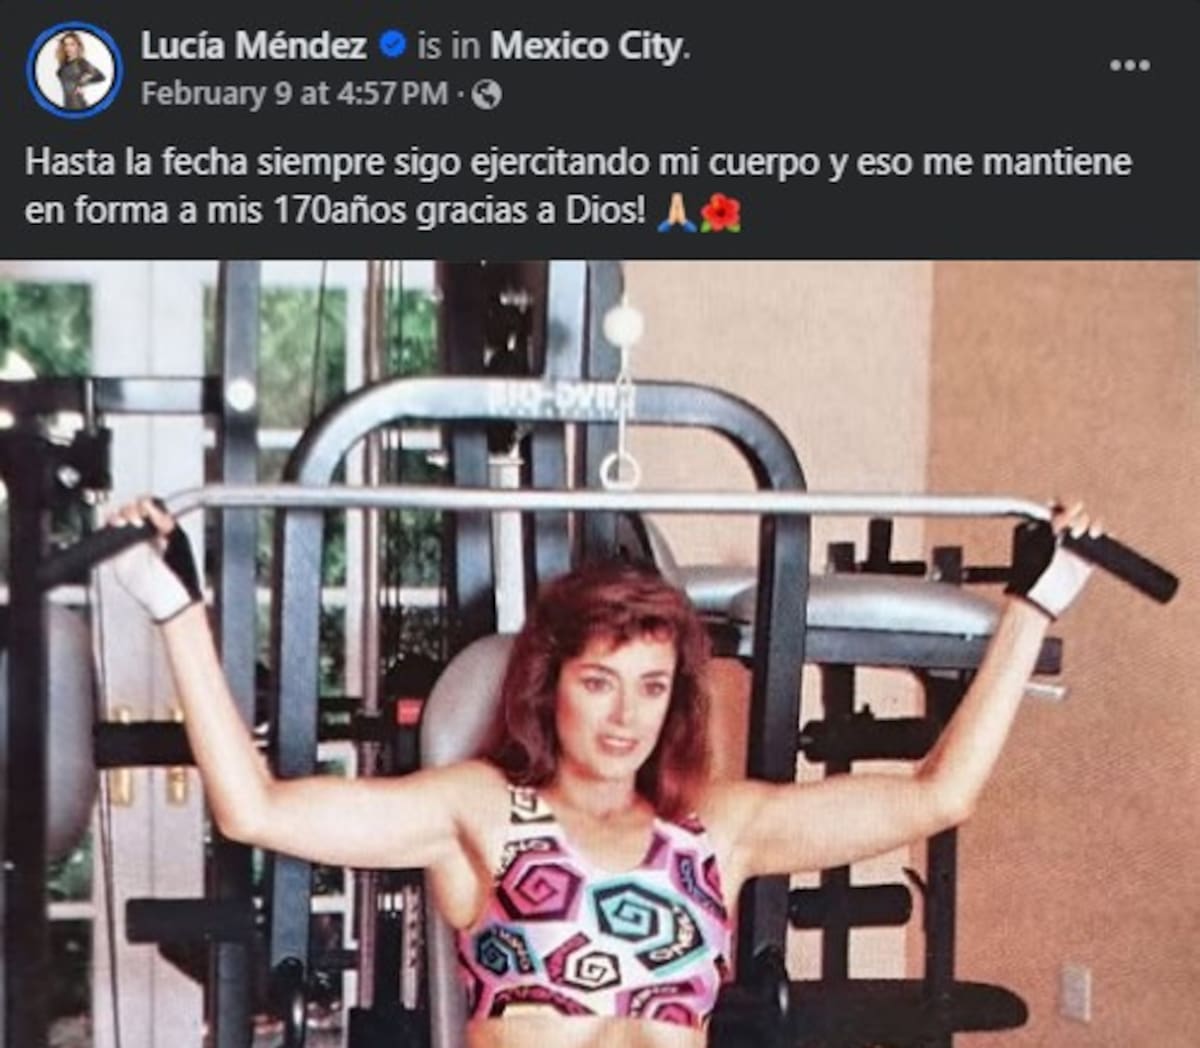Click the blue verified badge
Image resolution: width=1200 pixels, height=1048 pixels.
point(394,45)
